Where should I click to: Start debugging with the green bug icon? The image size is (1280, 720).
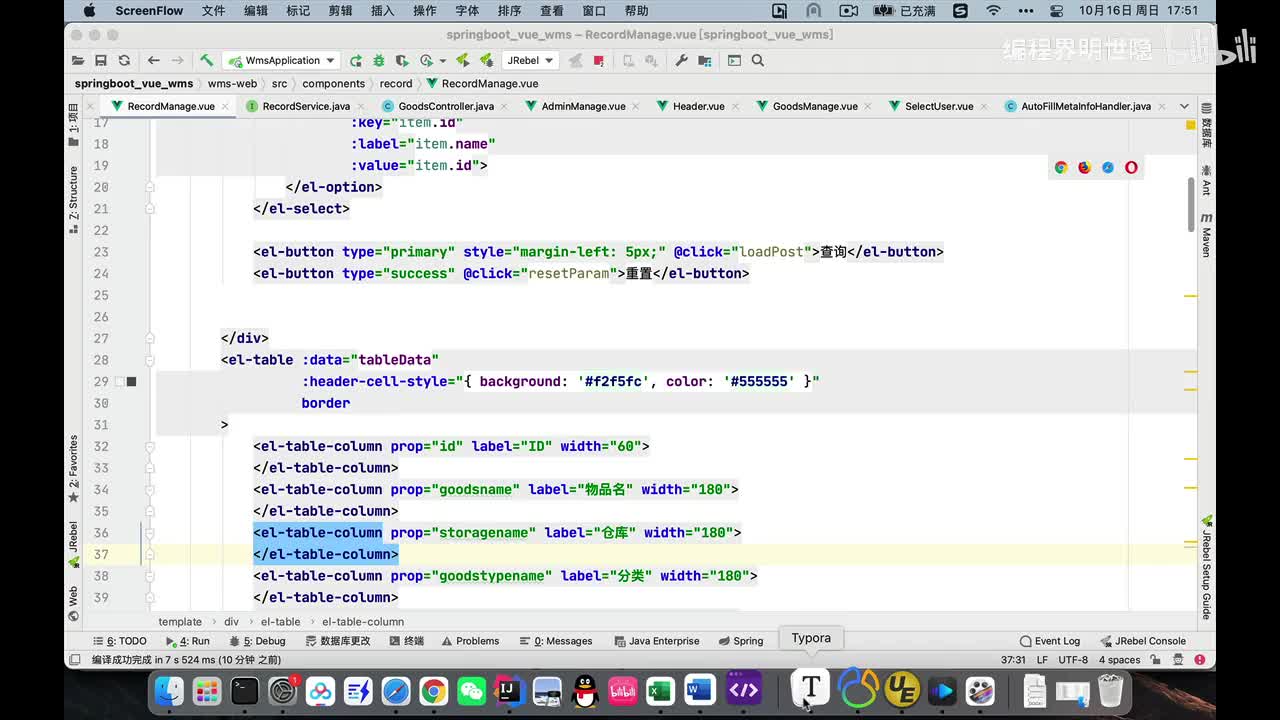tap(379, 60)
